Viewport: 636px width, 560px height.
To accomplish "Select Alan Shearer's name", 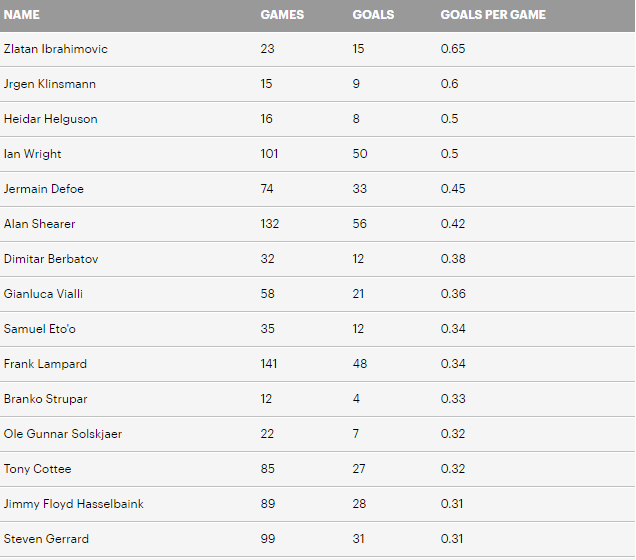I will click(40, 224).
